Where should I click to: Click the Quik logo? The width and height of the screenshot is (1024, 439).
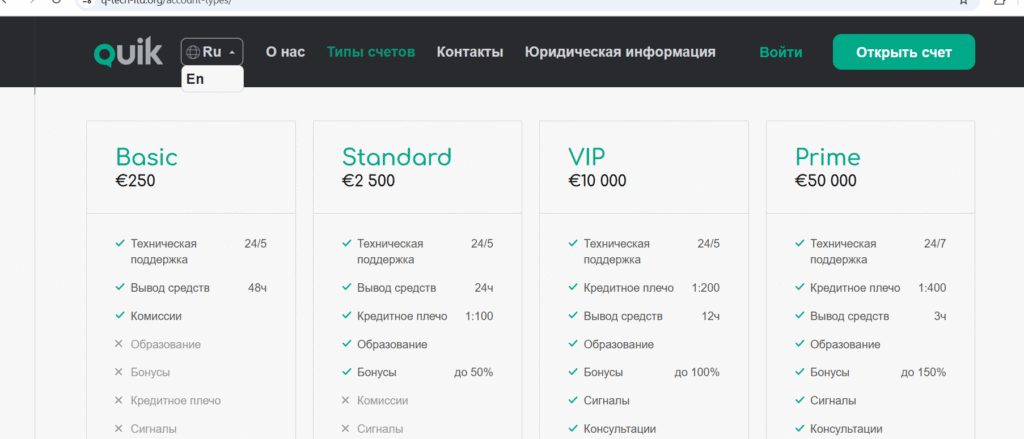coord(128,52)
